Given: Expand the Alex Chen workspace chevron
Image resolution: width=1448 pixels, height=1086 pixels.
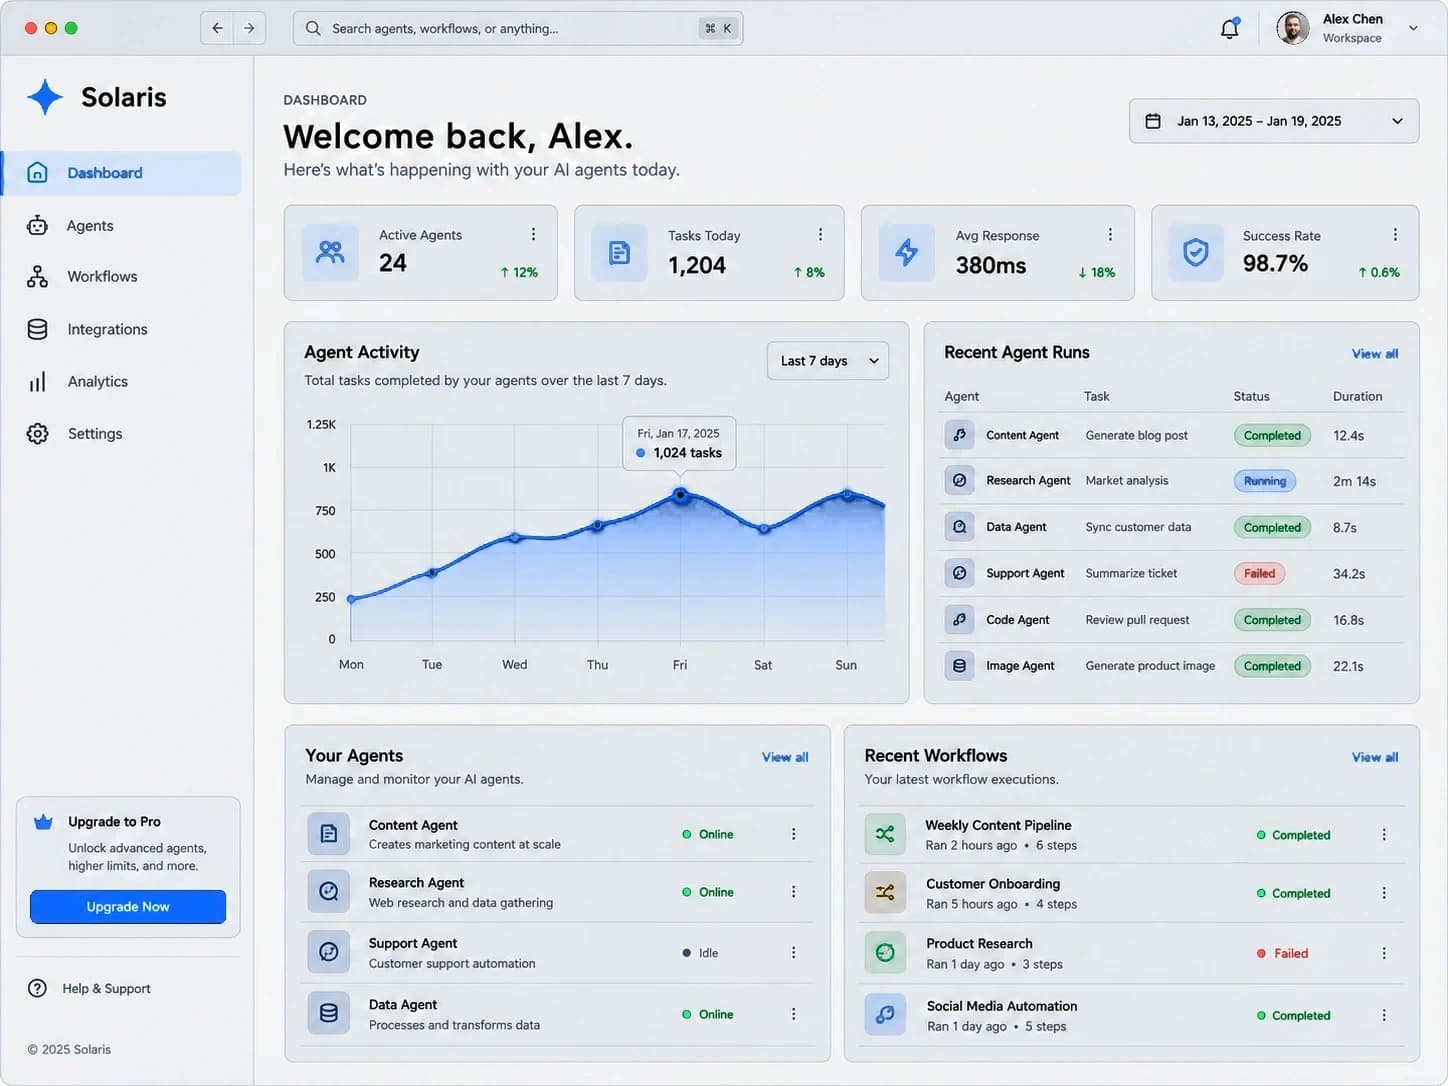Looking at the screenshot, I should pos(1413,28).
